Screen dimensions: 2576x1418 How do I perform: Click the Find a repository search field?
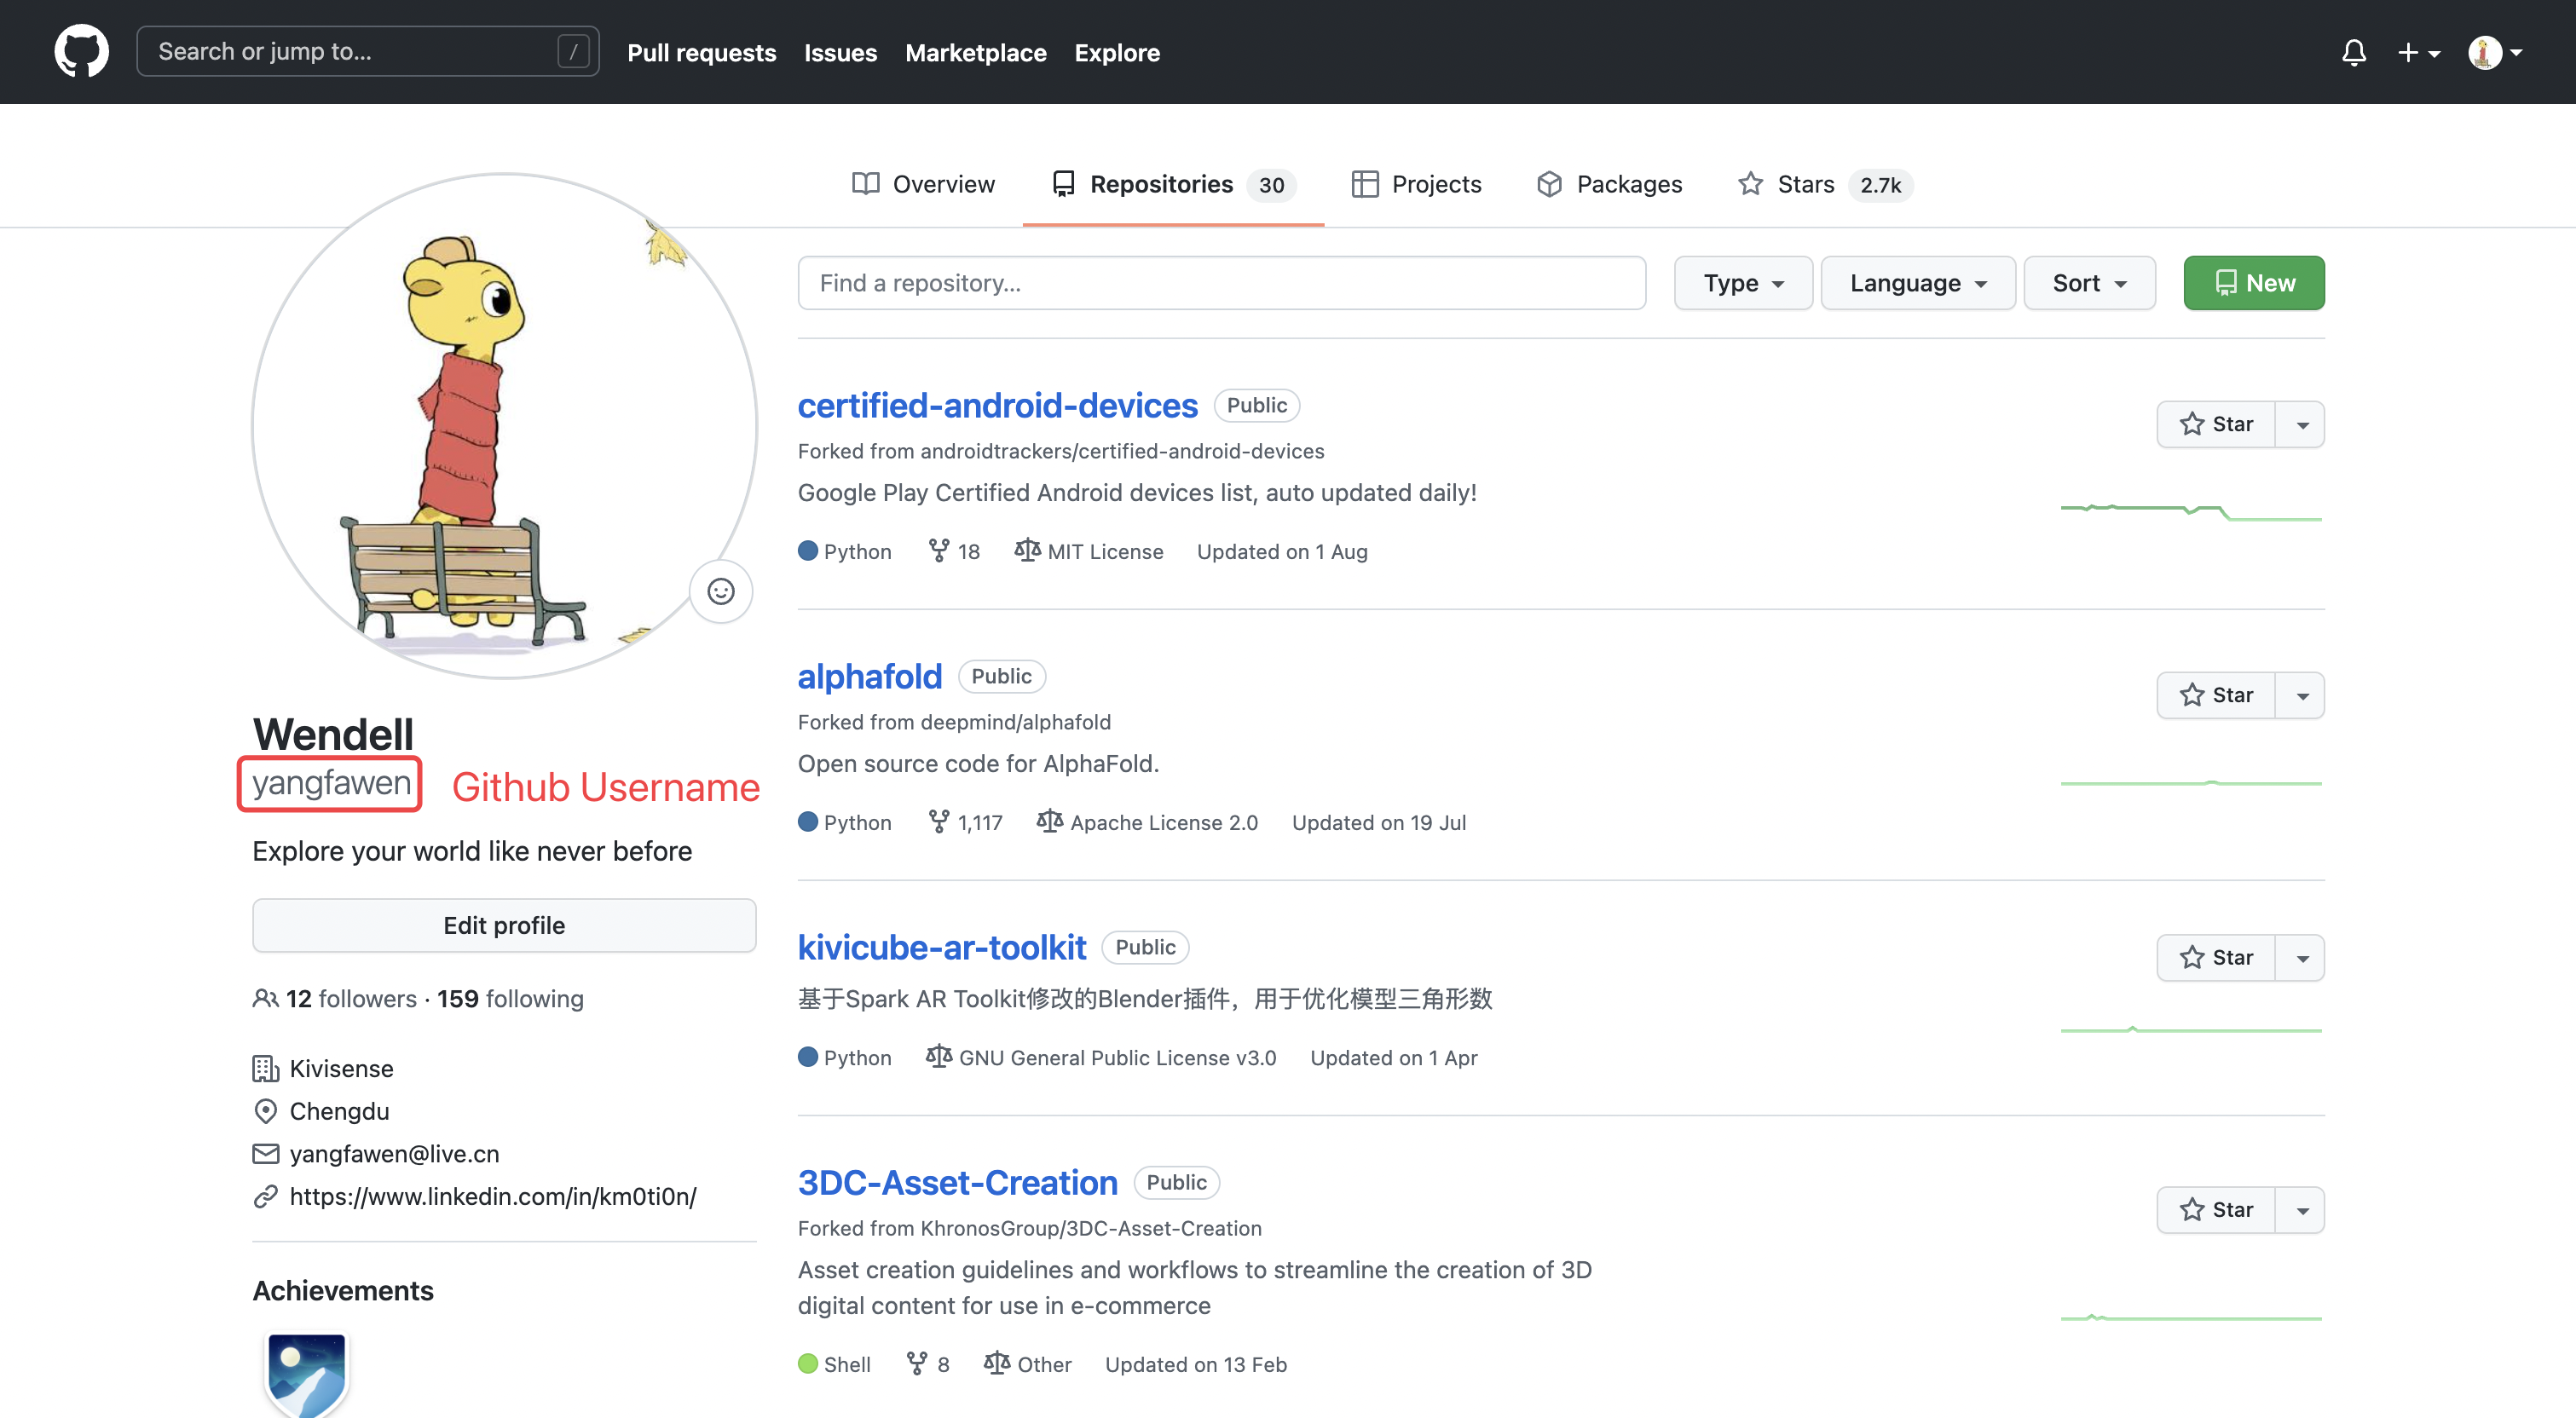[x=1221, y=283]
